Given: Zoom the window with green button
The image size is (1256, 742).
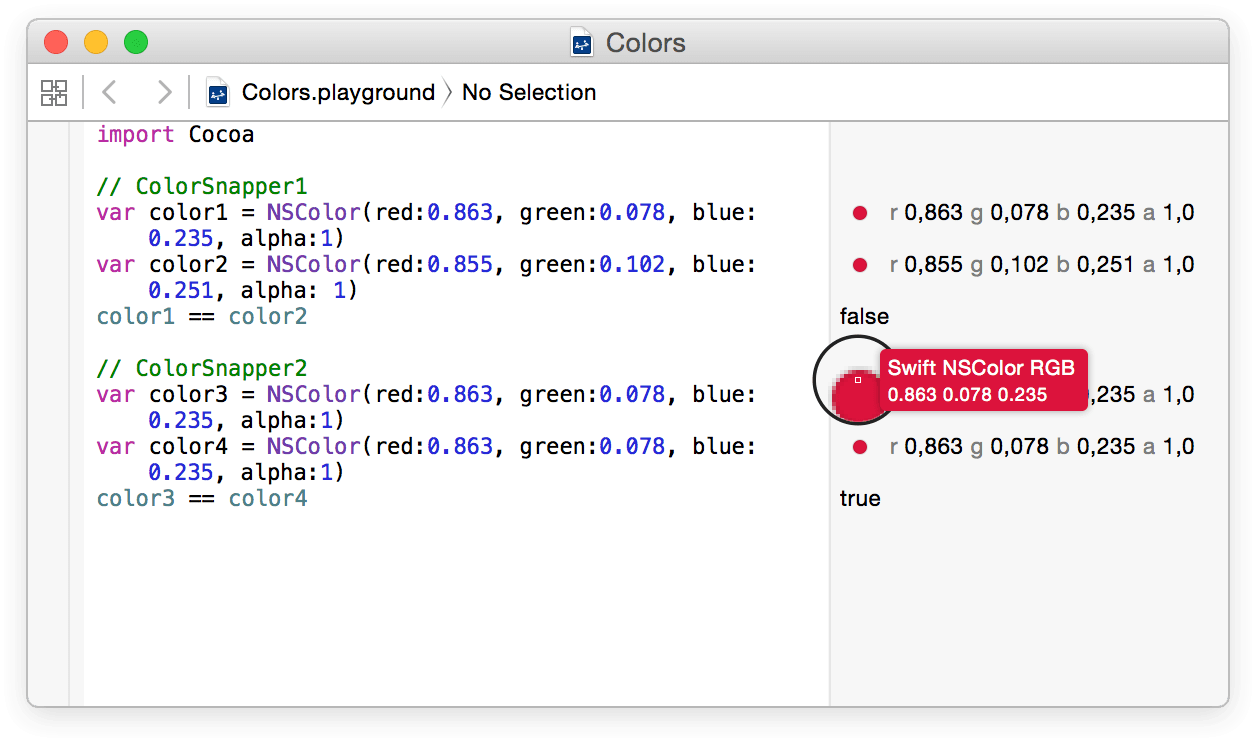Looking at the screenshot, I should point(136,42).
